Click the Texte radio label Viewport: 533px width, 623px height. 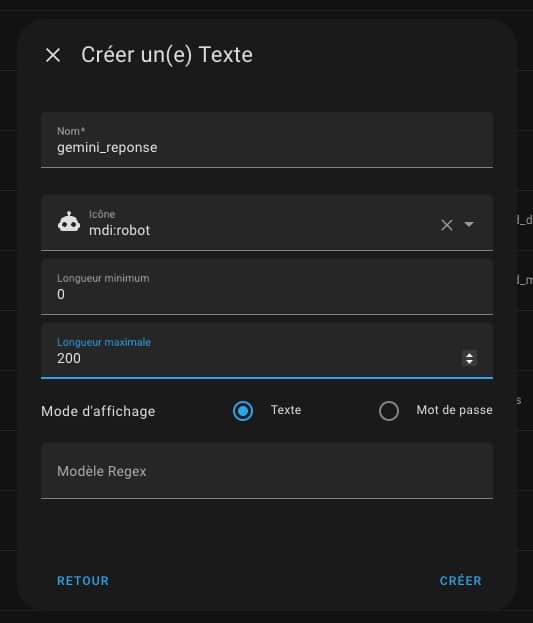coord(286,410)
